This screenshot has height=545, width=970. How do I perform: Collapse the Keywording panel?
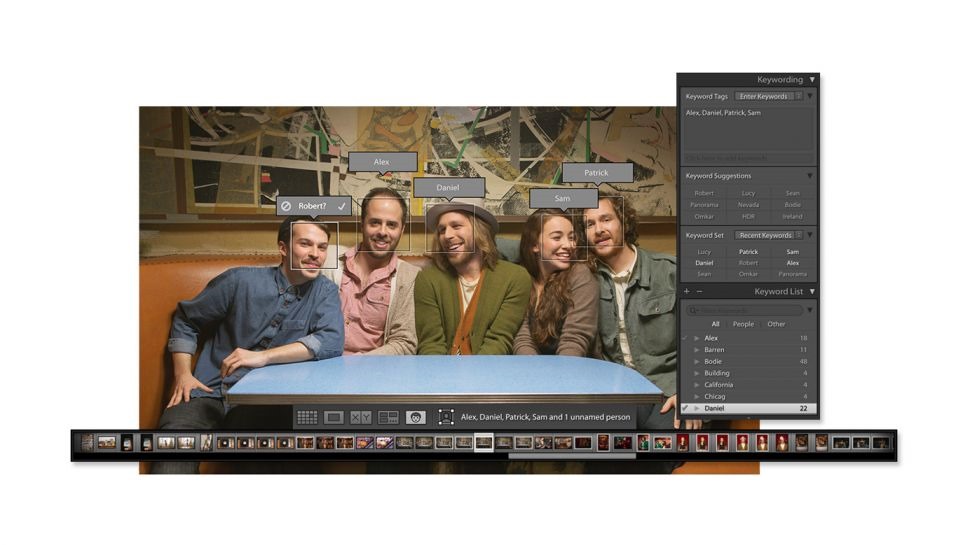tap(812, 79)
